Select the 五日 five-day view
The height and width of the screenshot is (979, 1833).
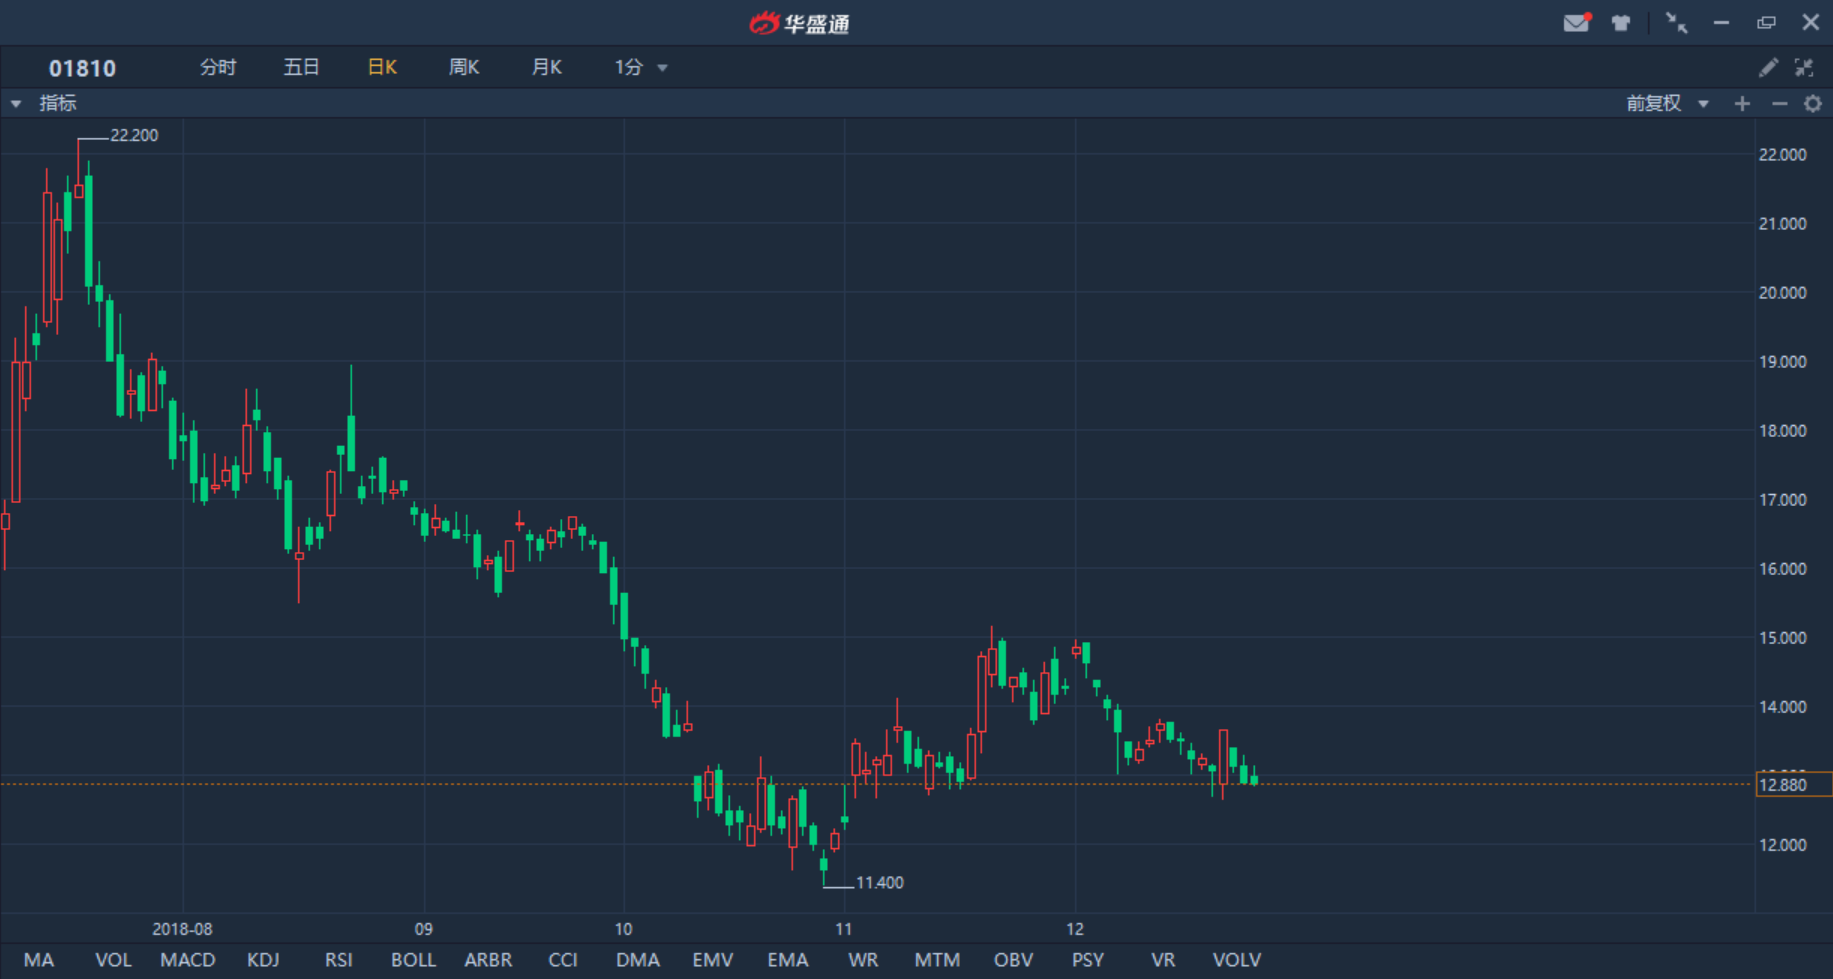[x=301, y=67]
